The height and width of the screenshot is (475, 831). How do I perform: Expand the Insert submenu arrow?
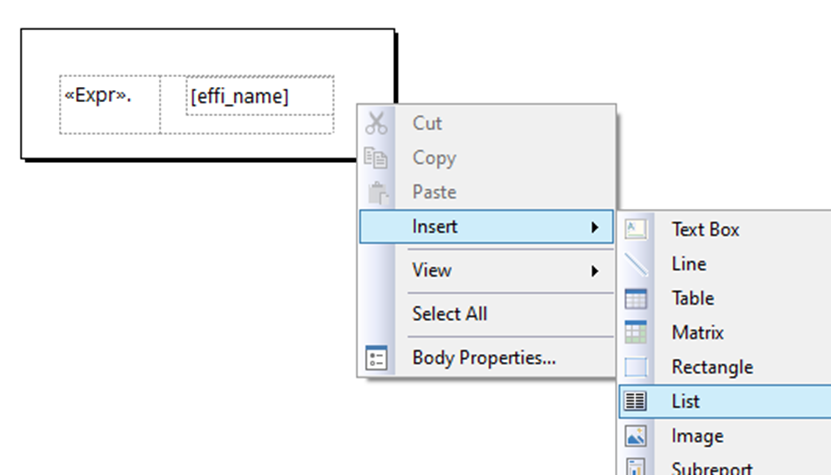point(595,227)
